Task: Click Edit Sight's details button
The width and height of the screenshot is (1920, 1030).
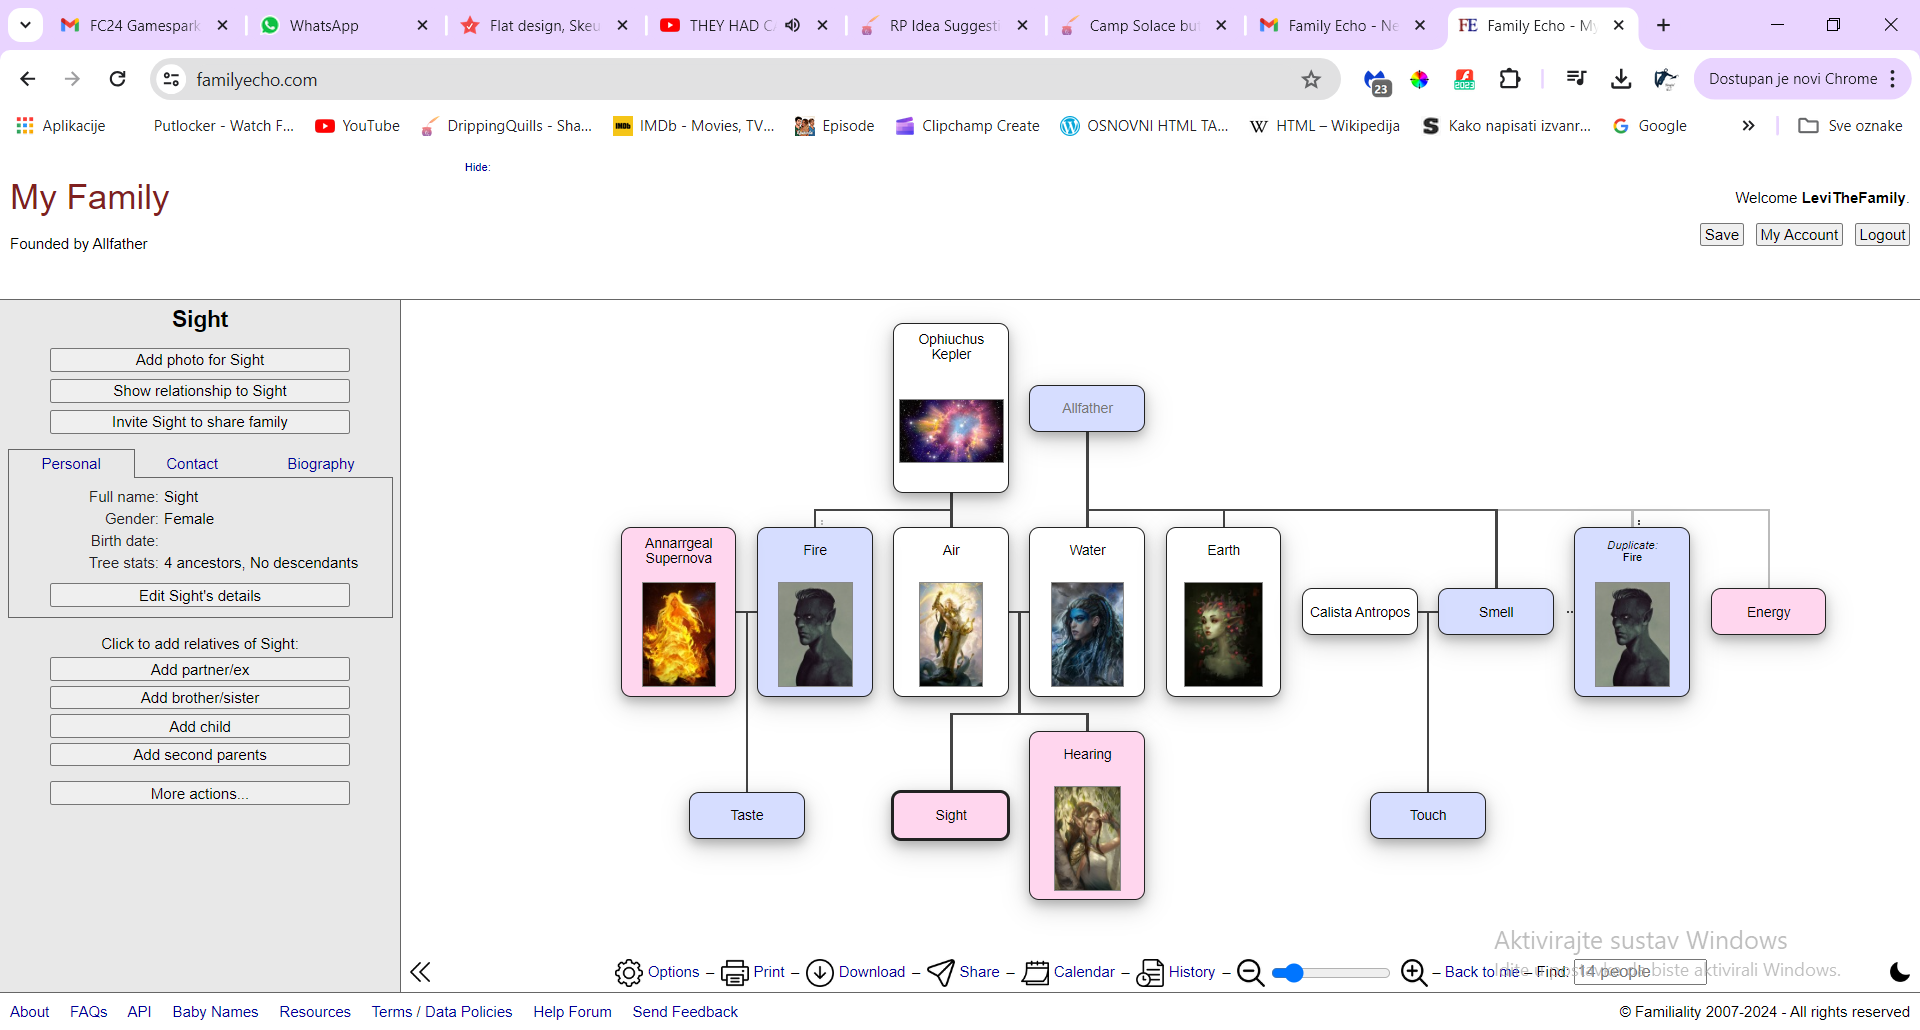Action: click(200, 596)
